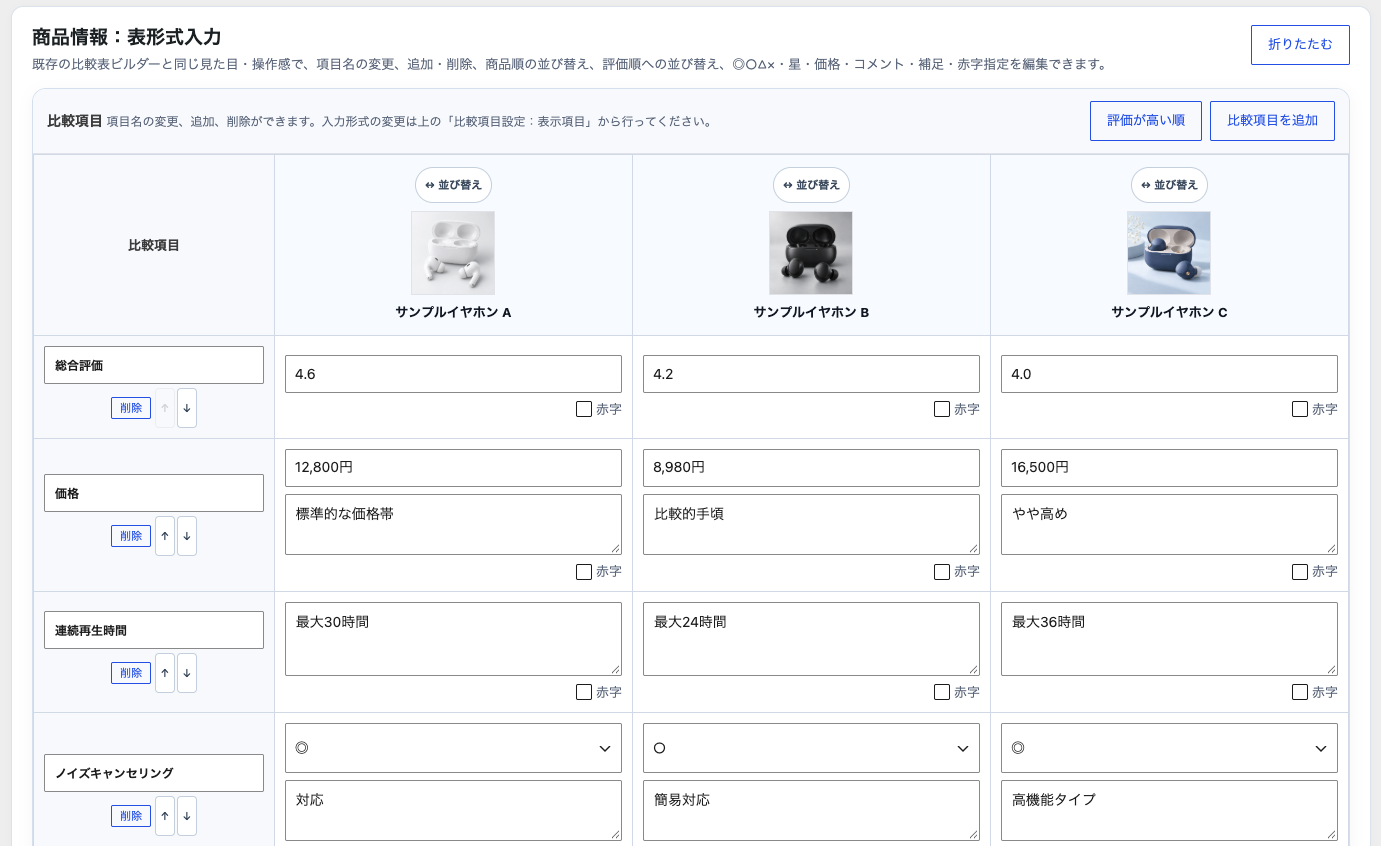Click 並び替え handle for サンプルイヤホン A
The height and width of the screenshot is (846, 1381).
tap(453, 185)
